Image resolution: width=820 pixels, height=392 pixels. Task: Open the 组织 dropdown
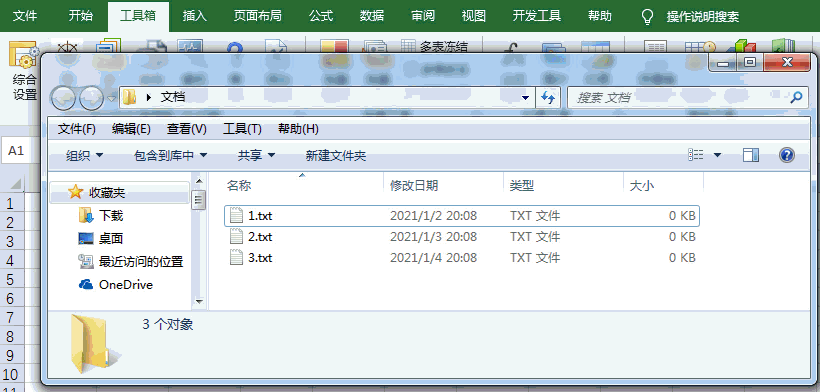tap(84, 155)
